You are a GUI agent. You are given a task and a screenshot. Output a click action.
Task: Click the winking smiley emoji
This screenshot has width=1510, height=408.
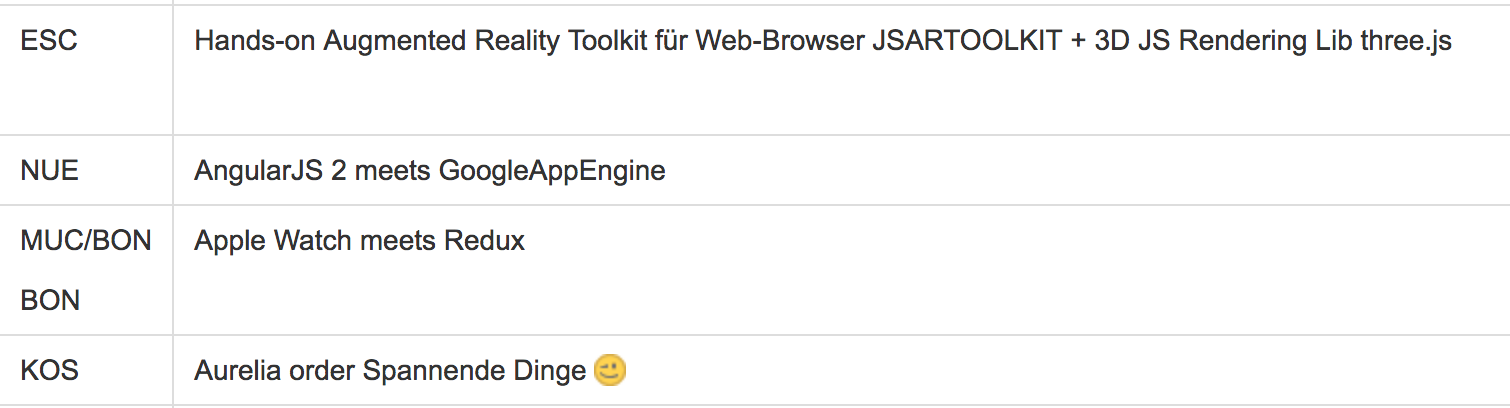point(610,371)
